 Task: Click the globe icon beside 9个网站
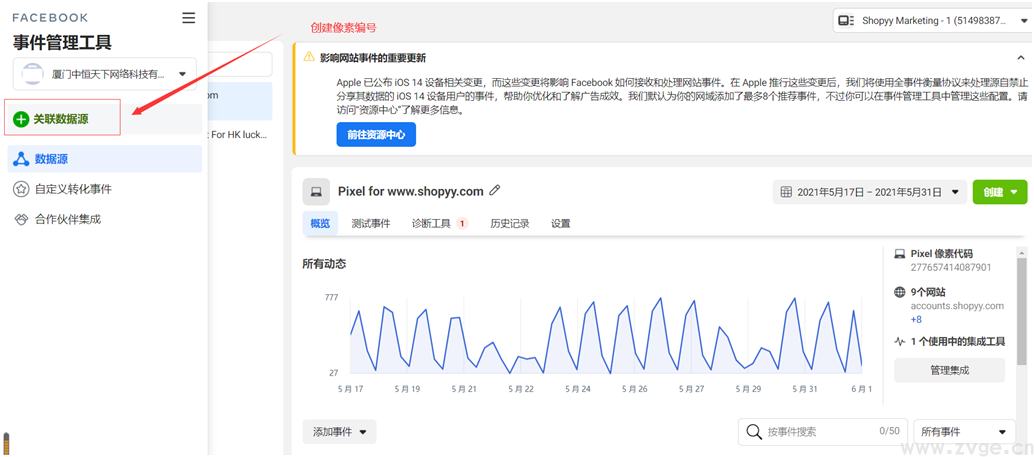tap(899, 292)
